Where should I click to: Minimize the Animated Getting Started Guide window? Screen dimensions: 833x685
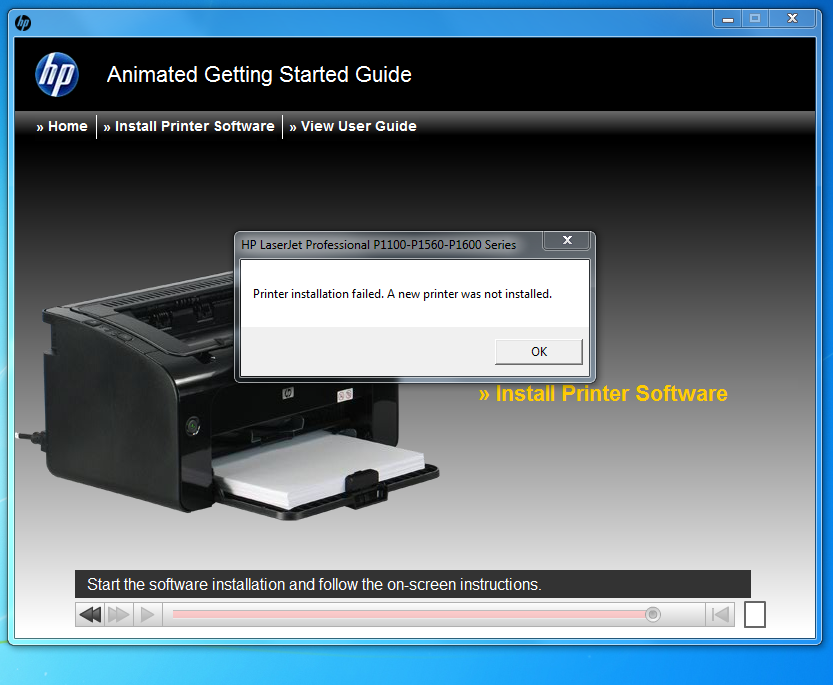click(728, 19)
